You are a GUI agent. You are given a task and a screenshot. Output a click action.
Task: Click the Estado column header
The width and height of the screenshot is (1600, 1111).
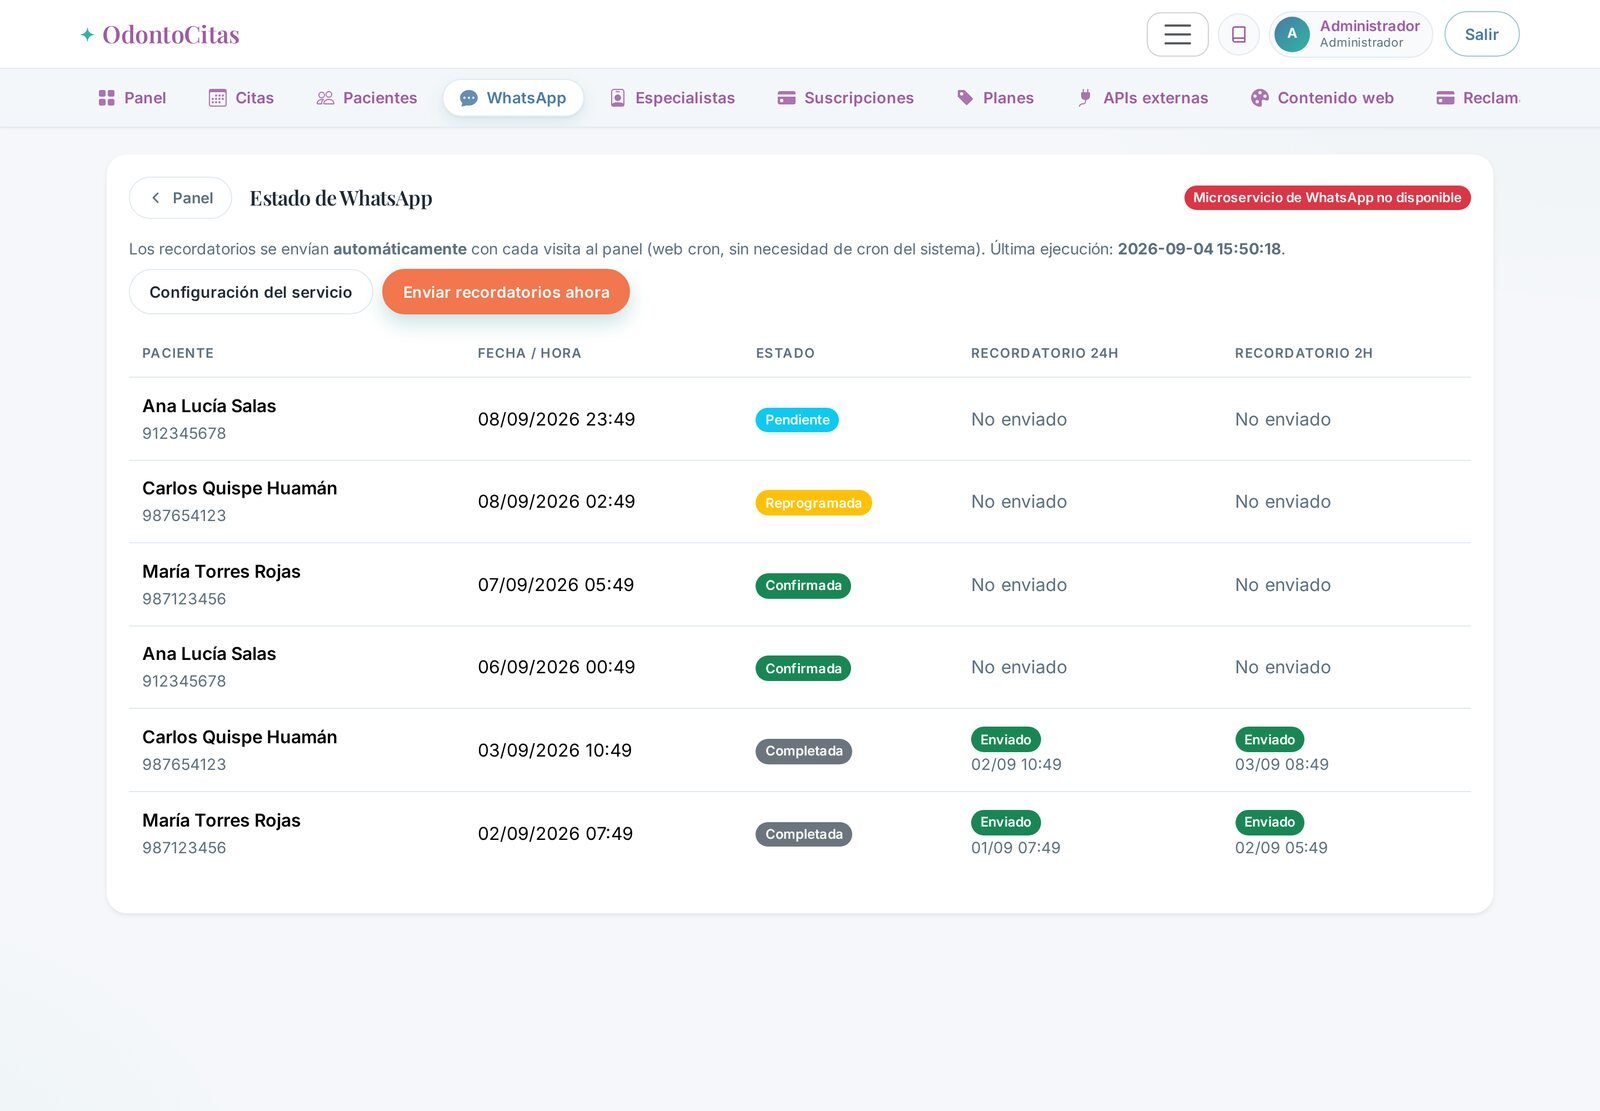click(785, 353)
